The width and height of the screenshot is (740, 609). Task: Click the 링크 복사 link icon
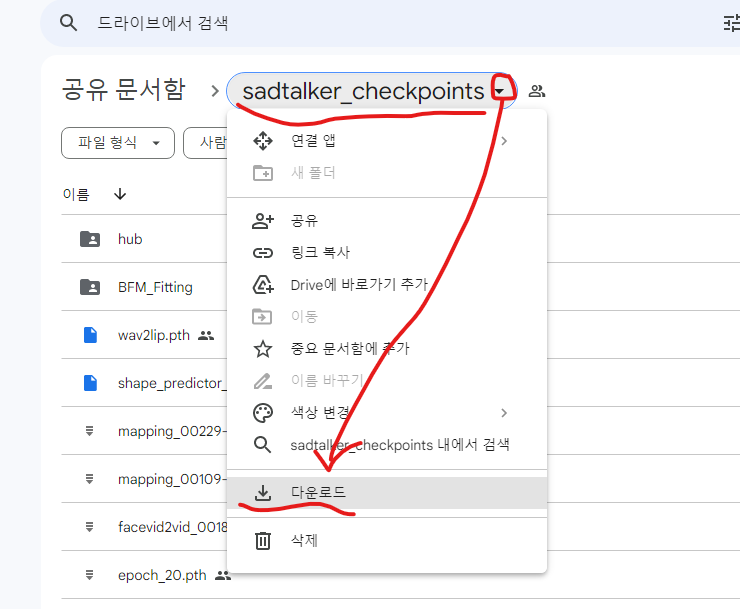[263, 253]
